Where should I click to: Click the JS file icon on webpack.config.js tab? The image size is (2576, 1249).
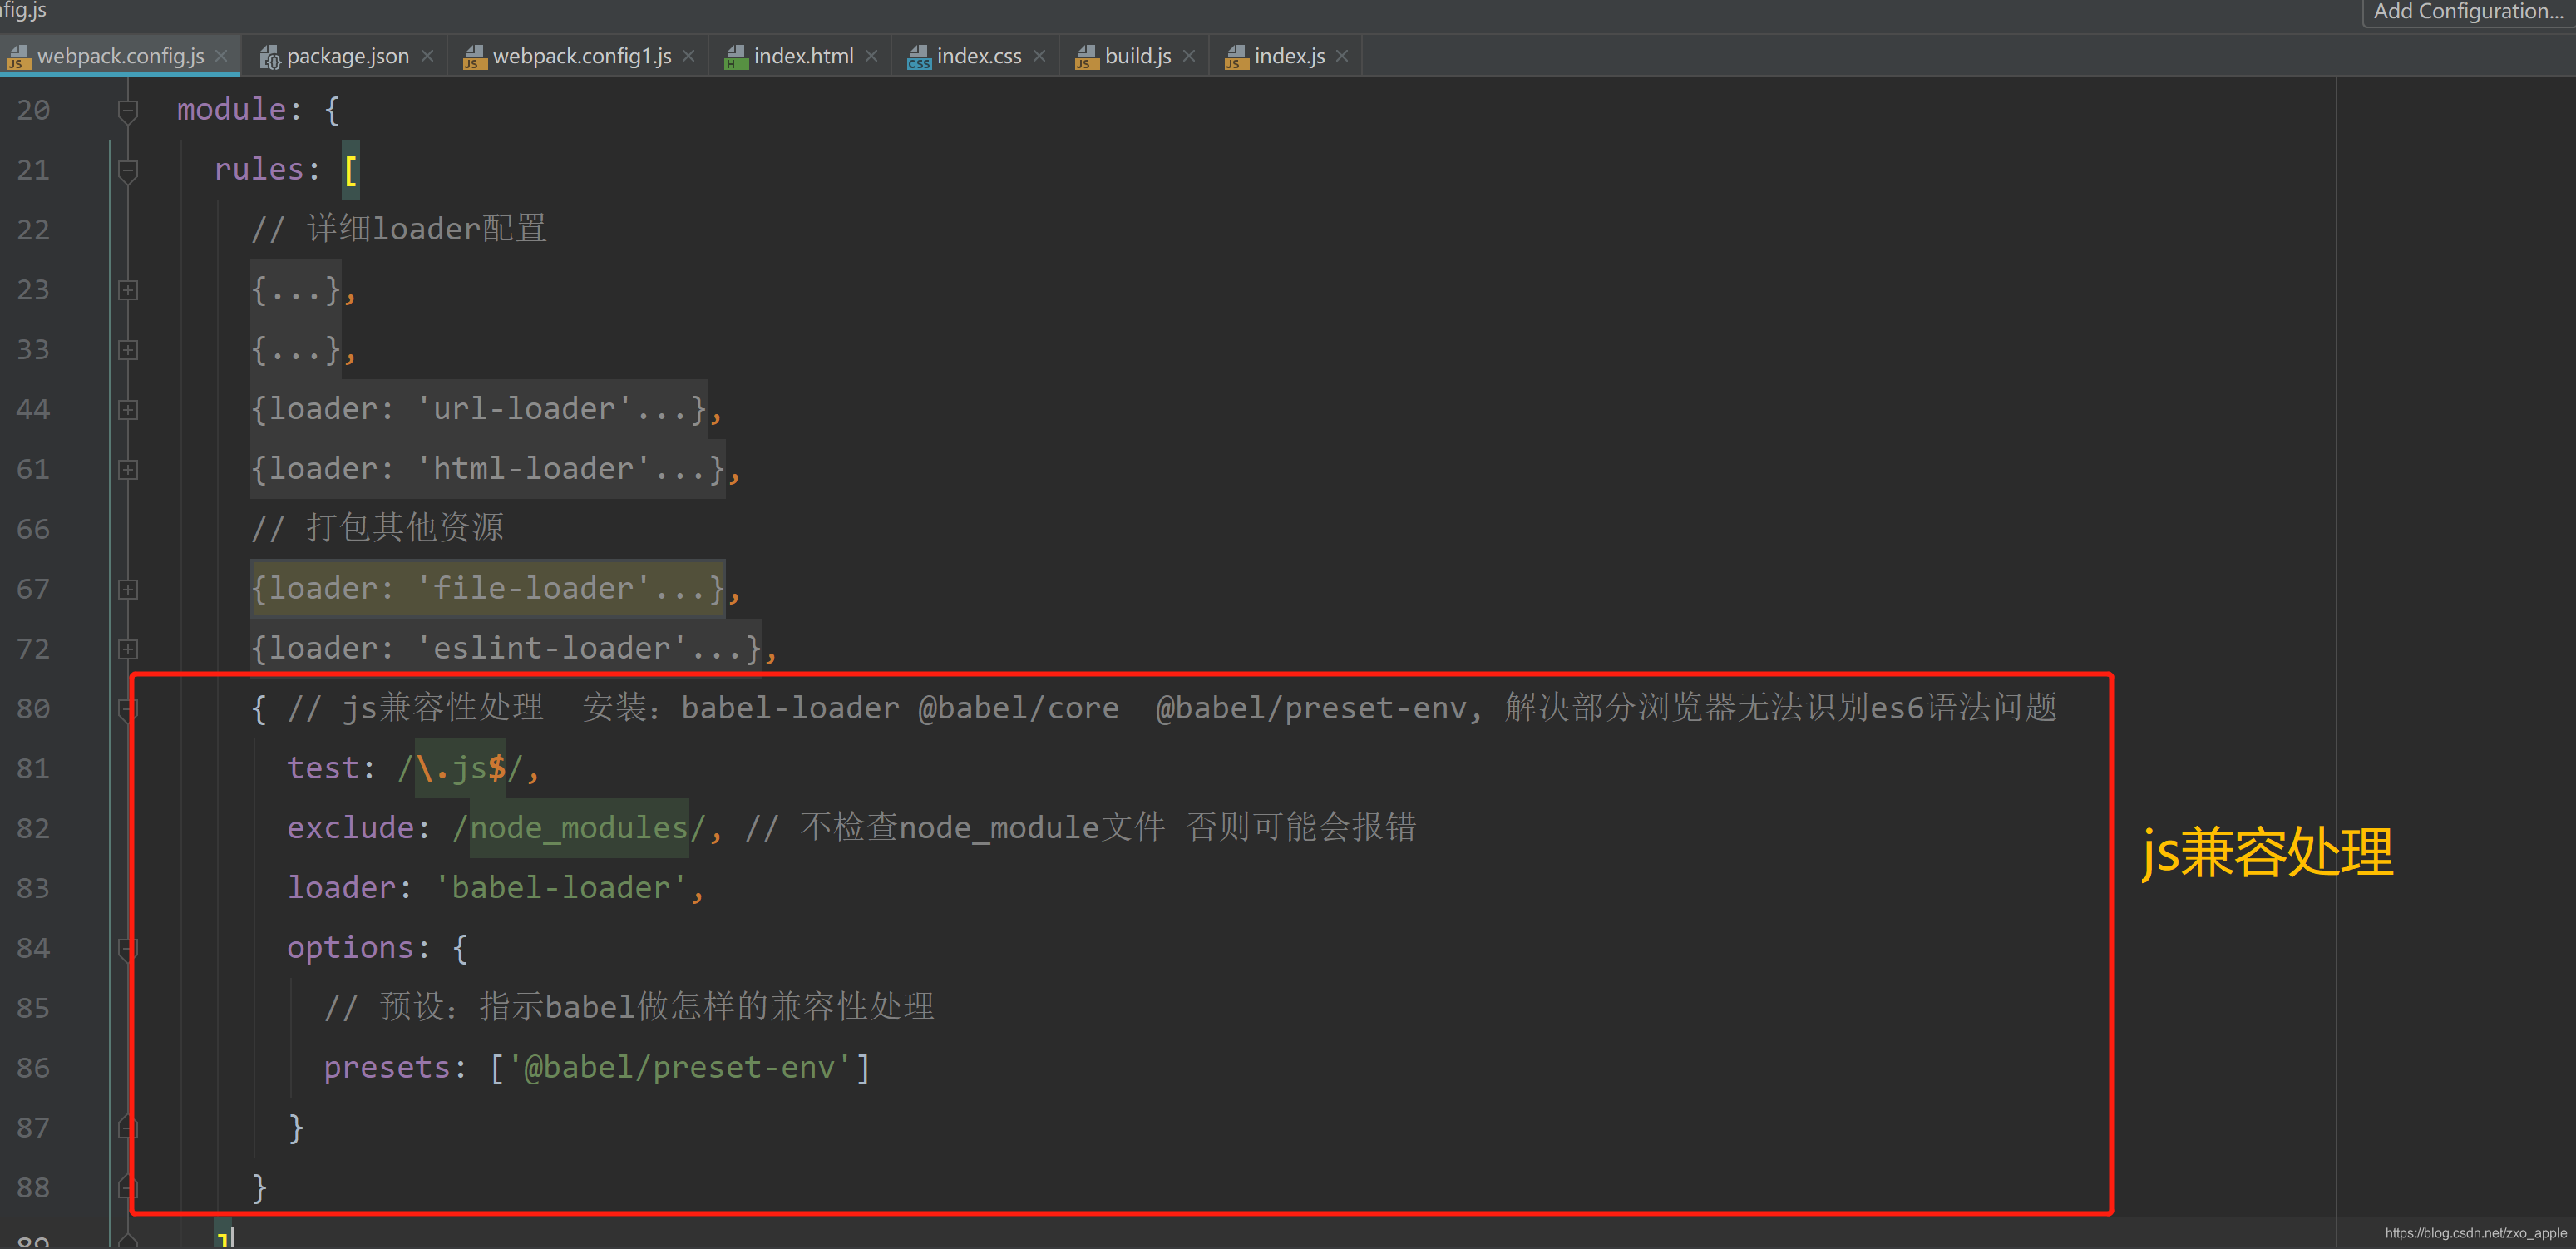pos(19,58)
